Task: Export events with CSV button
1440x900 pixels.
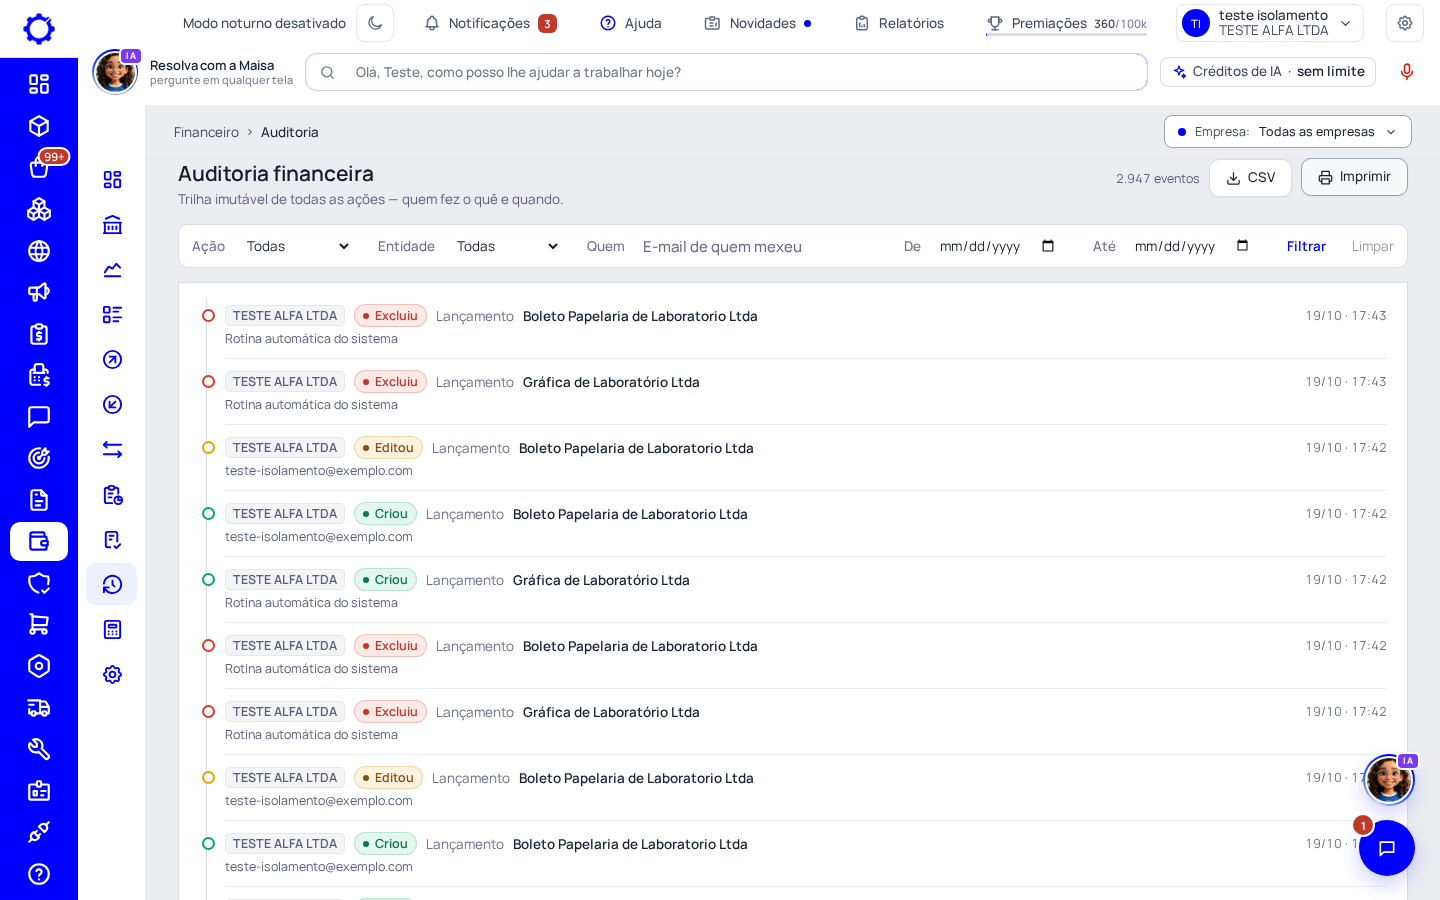Action: [x=1250, y=178]
